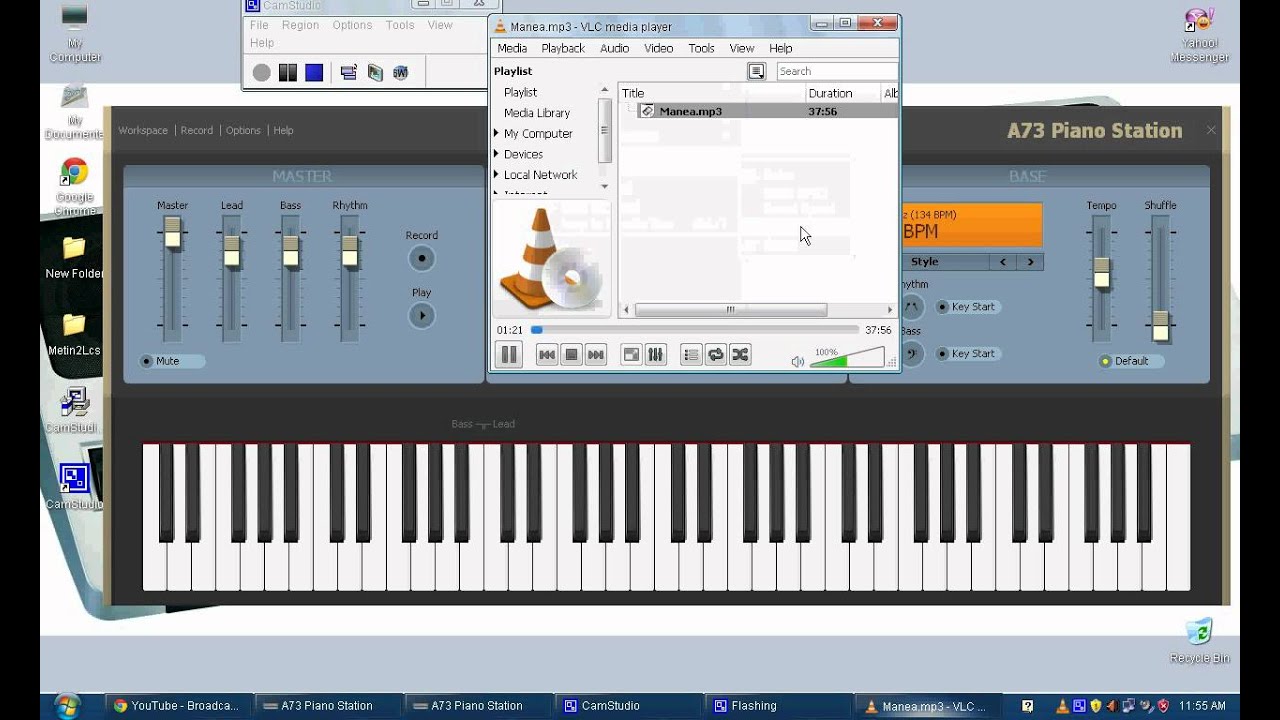Open Piano Station Record menu

[x=196, y=130]
